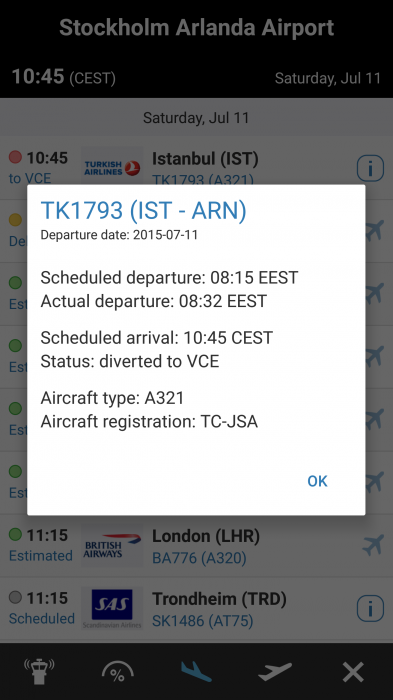
Task: Tap the TK1793 (IST - ARN) dialog title
Action: pos(143,210)
